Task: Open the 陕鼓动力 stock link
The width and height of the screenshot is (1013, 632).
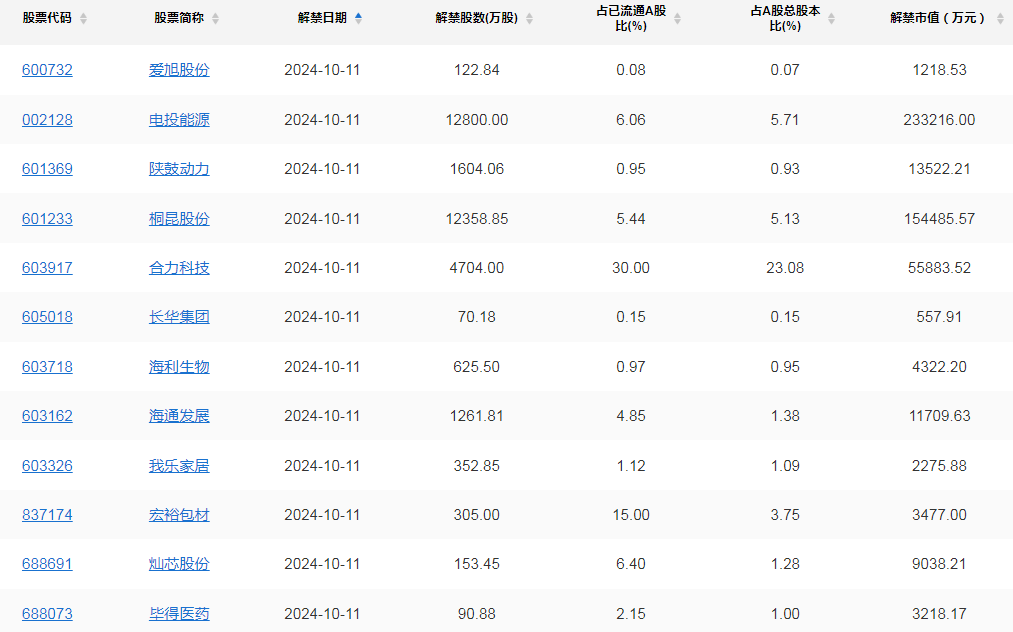Action: (x=179, y=169)
